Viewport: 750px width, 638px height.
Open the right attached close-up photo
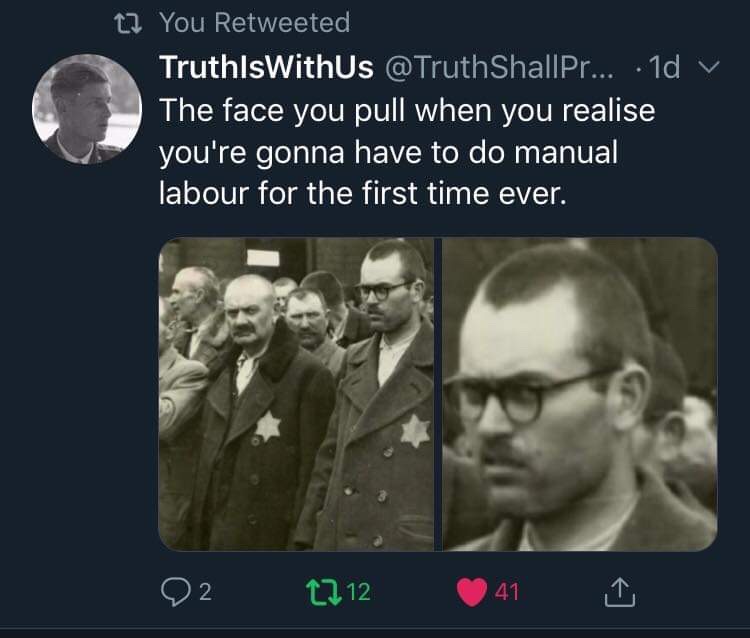pos(579,395)
